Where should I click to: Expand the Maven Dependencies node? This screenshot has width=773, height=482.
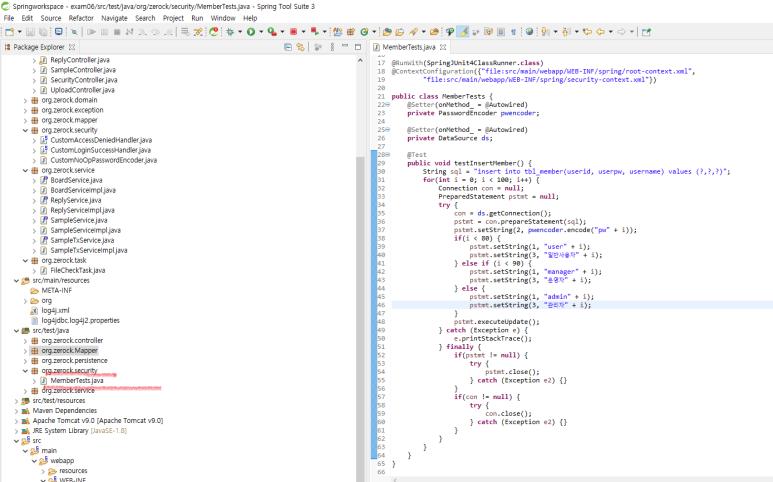(16, 411)
